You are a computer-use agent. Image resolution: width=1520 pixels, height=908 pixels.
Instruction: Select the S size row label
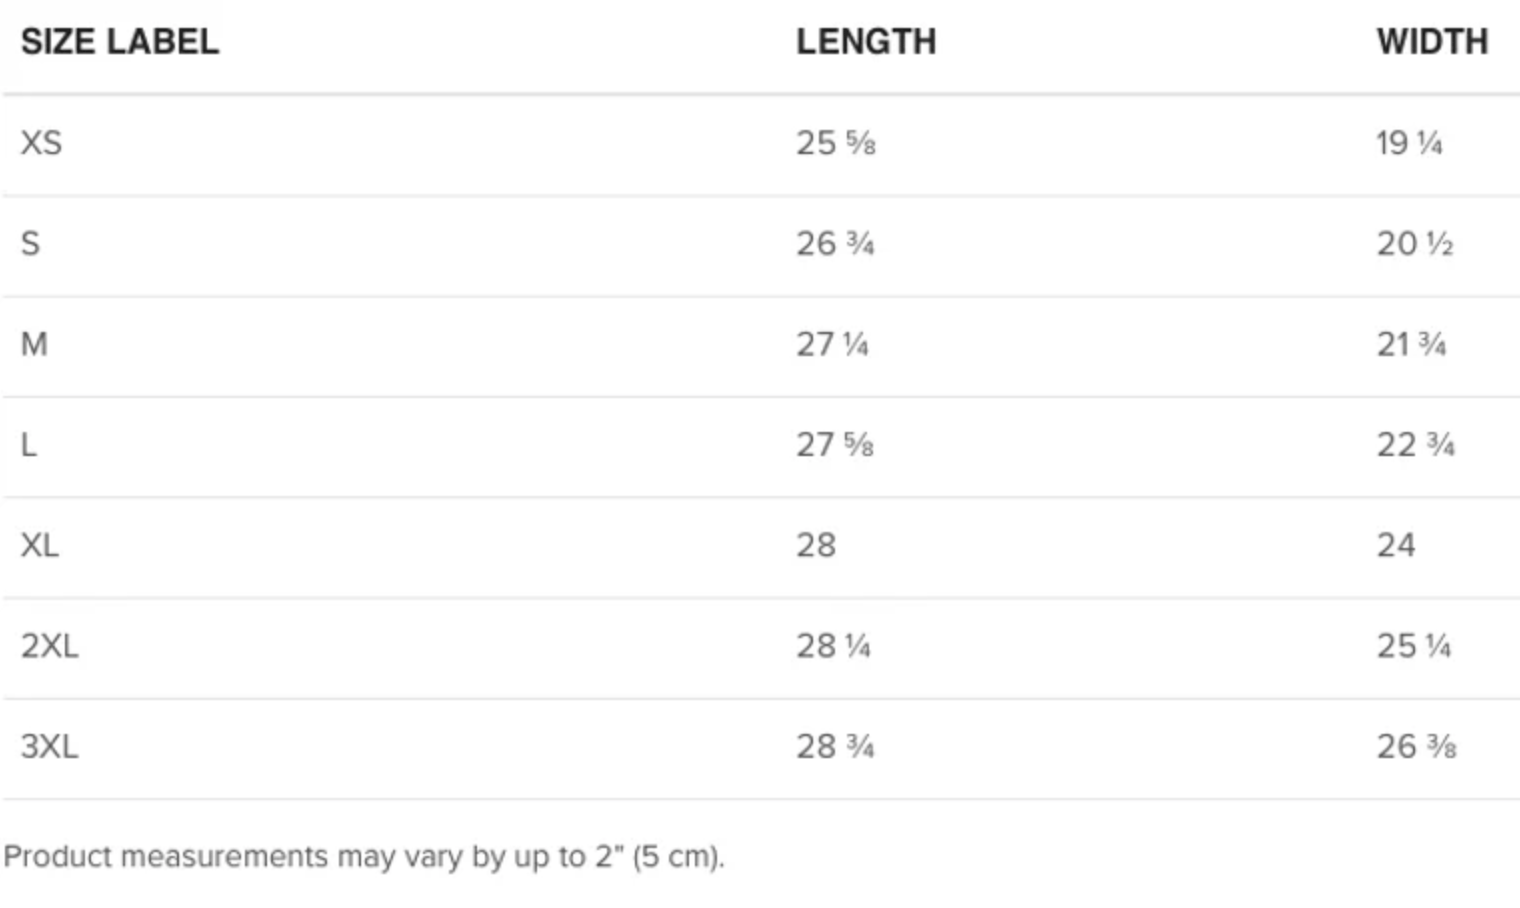(31, 244)
